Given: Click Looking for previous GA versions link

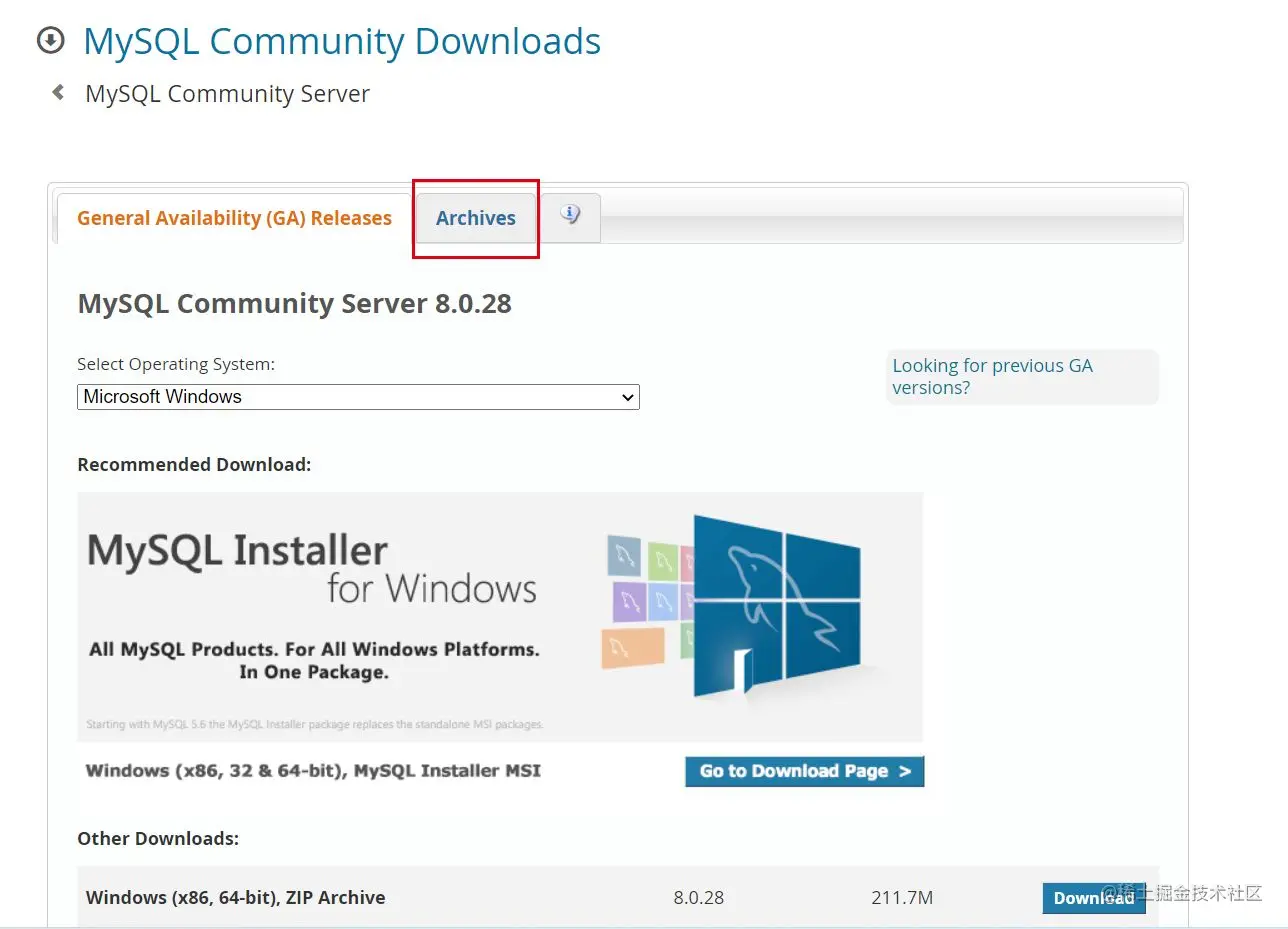Looking at the screenshot, I should tap(992, 377).
